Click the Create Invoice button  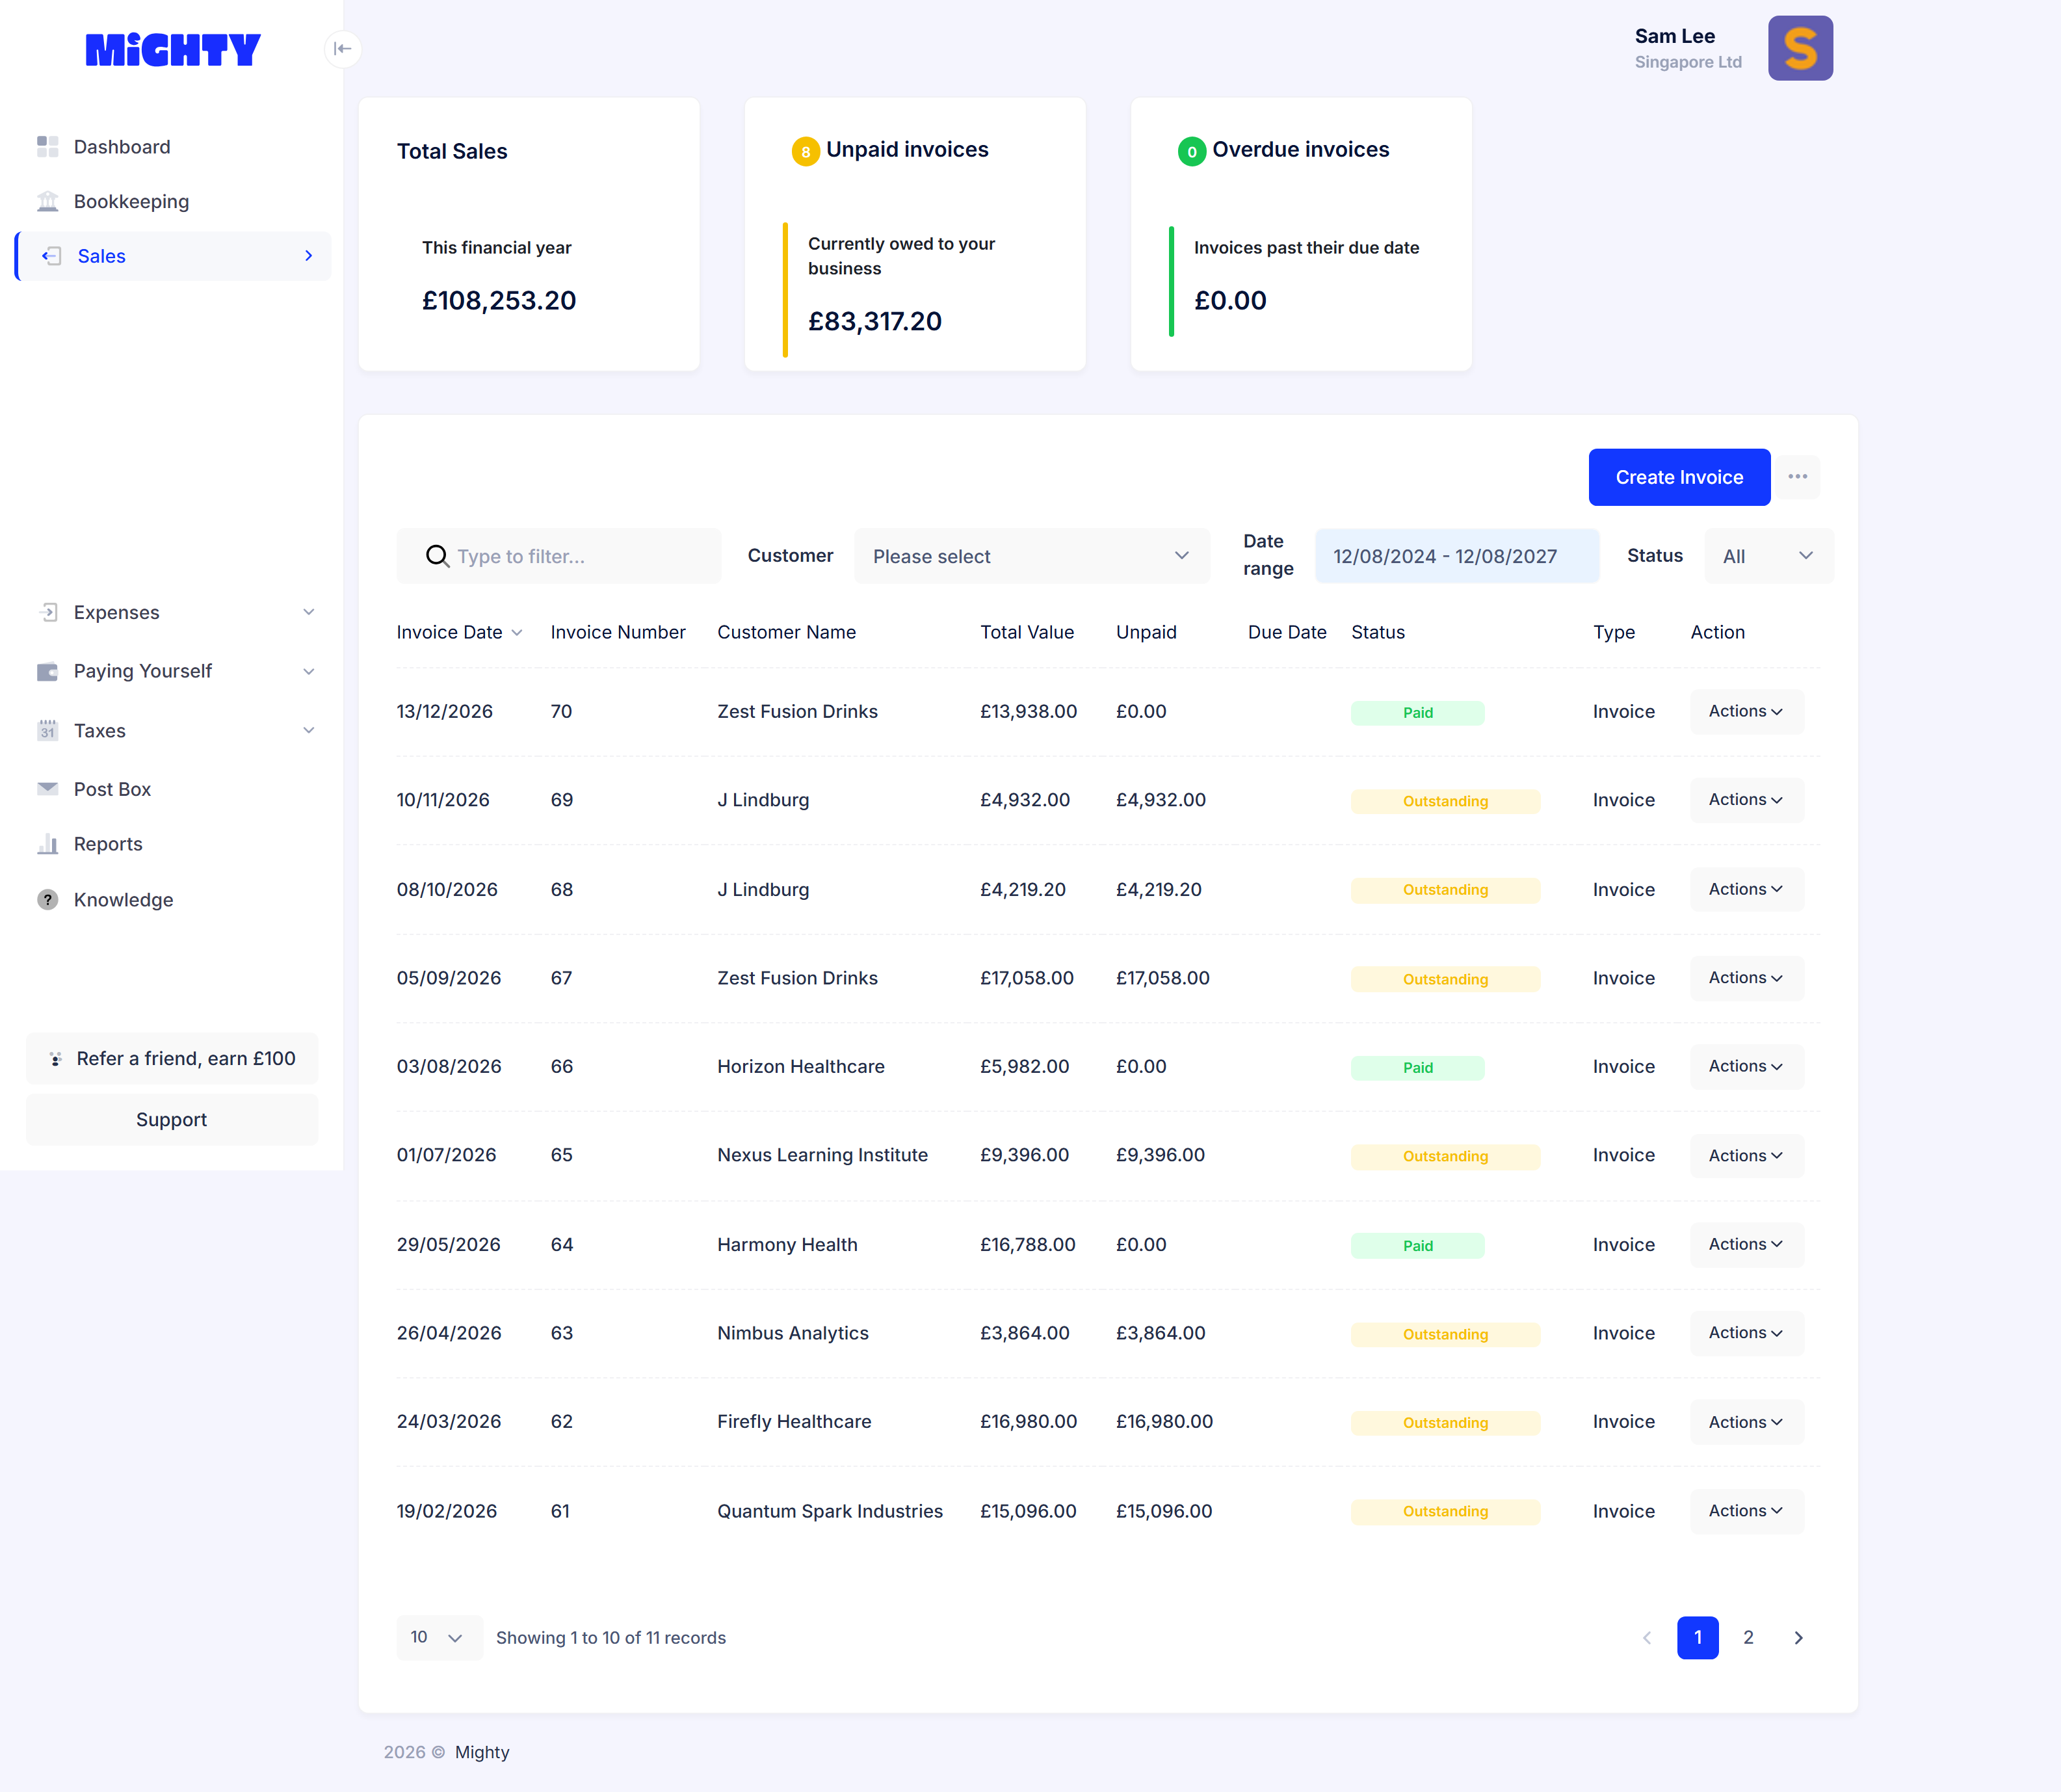(1679, 477)
